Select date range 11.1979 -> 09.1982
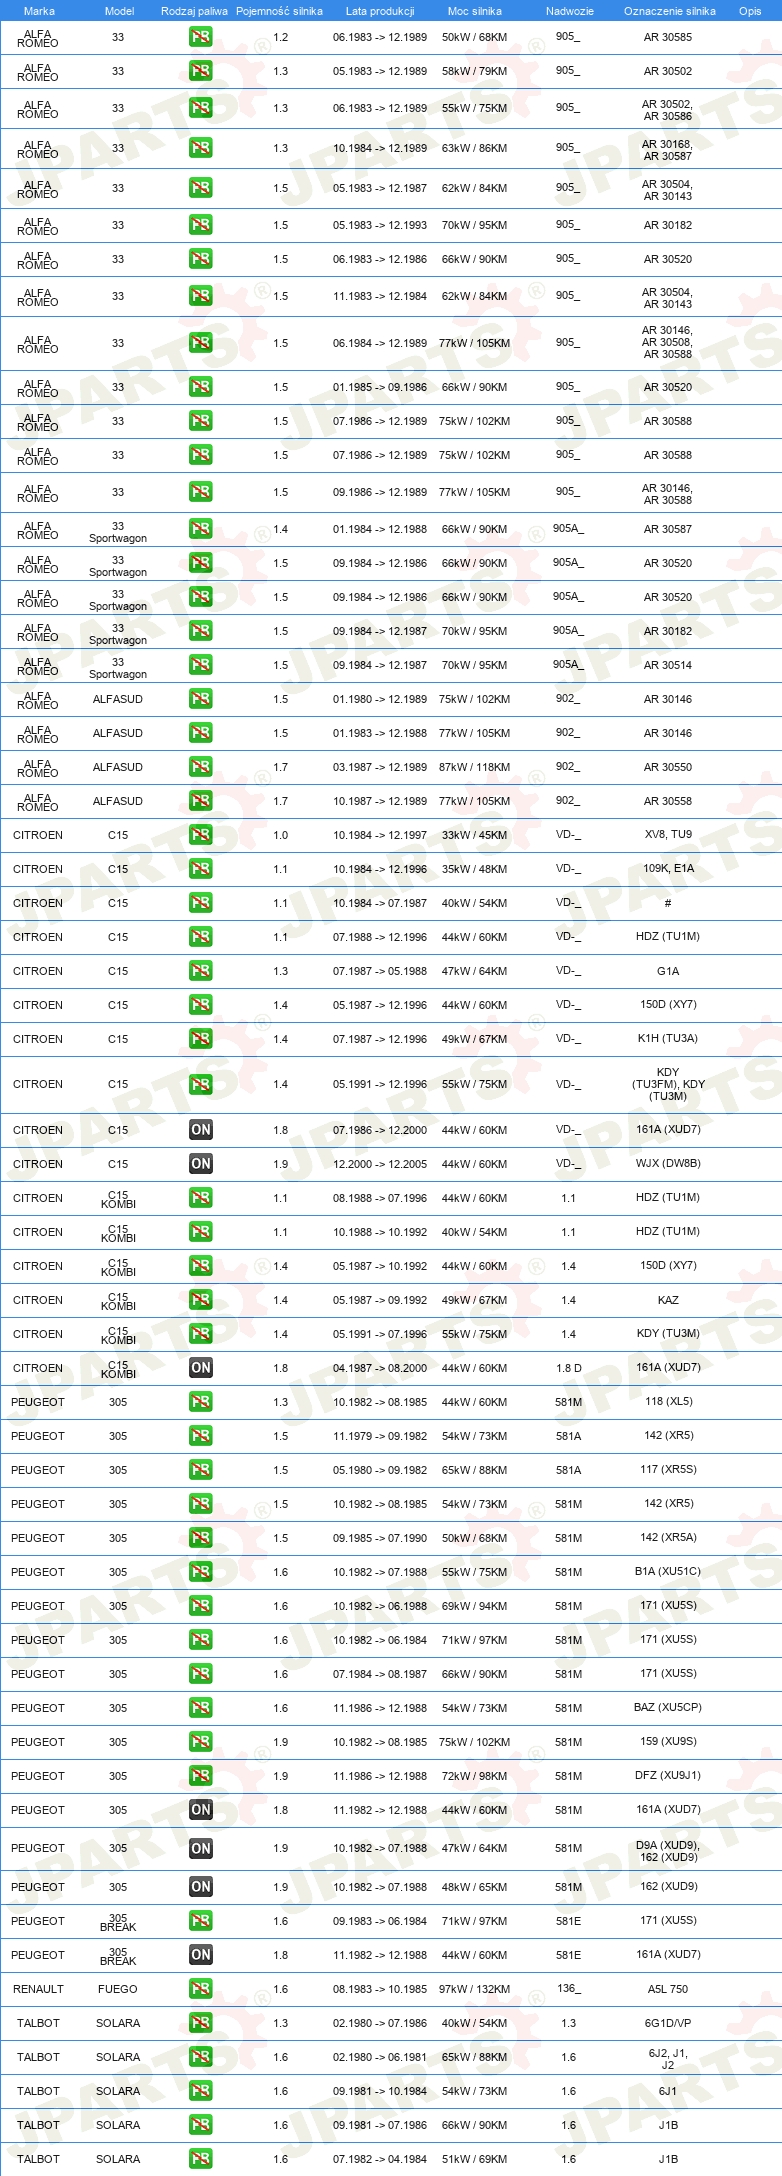Image resolution: width=782 pixels, height=2176 pixels. tap(380, 1436)
